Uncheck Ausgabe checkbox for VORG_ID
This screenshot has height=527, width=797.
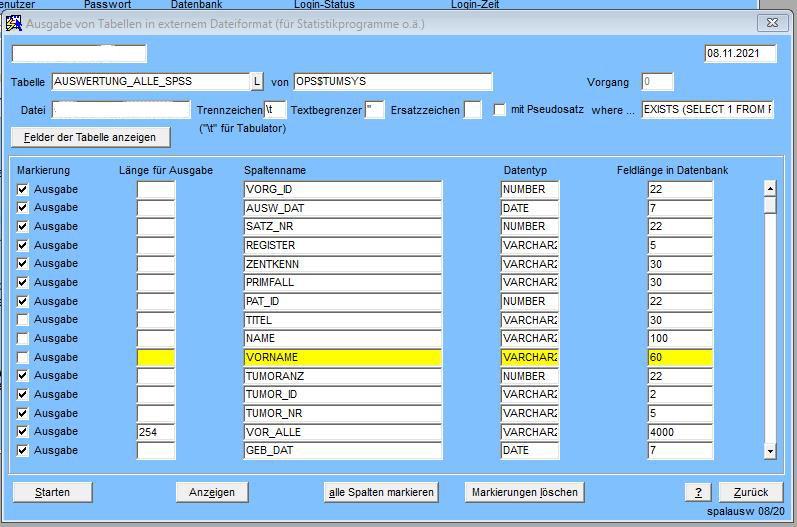point(23,189)
